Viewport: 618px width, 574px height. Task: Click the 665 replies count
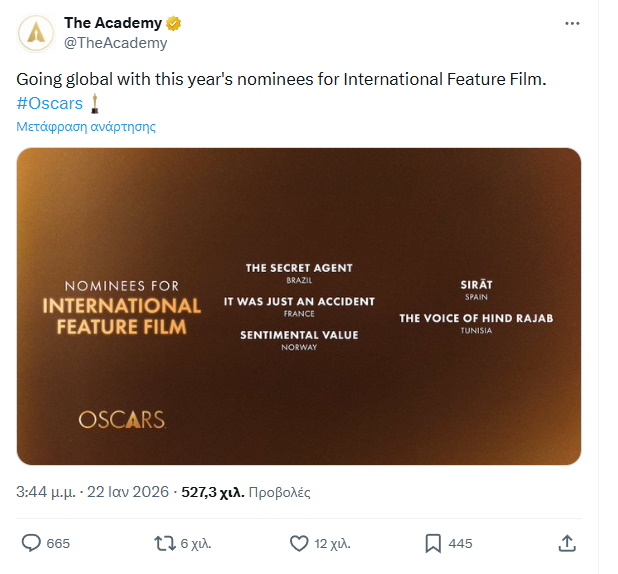pos(58,543)
